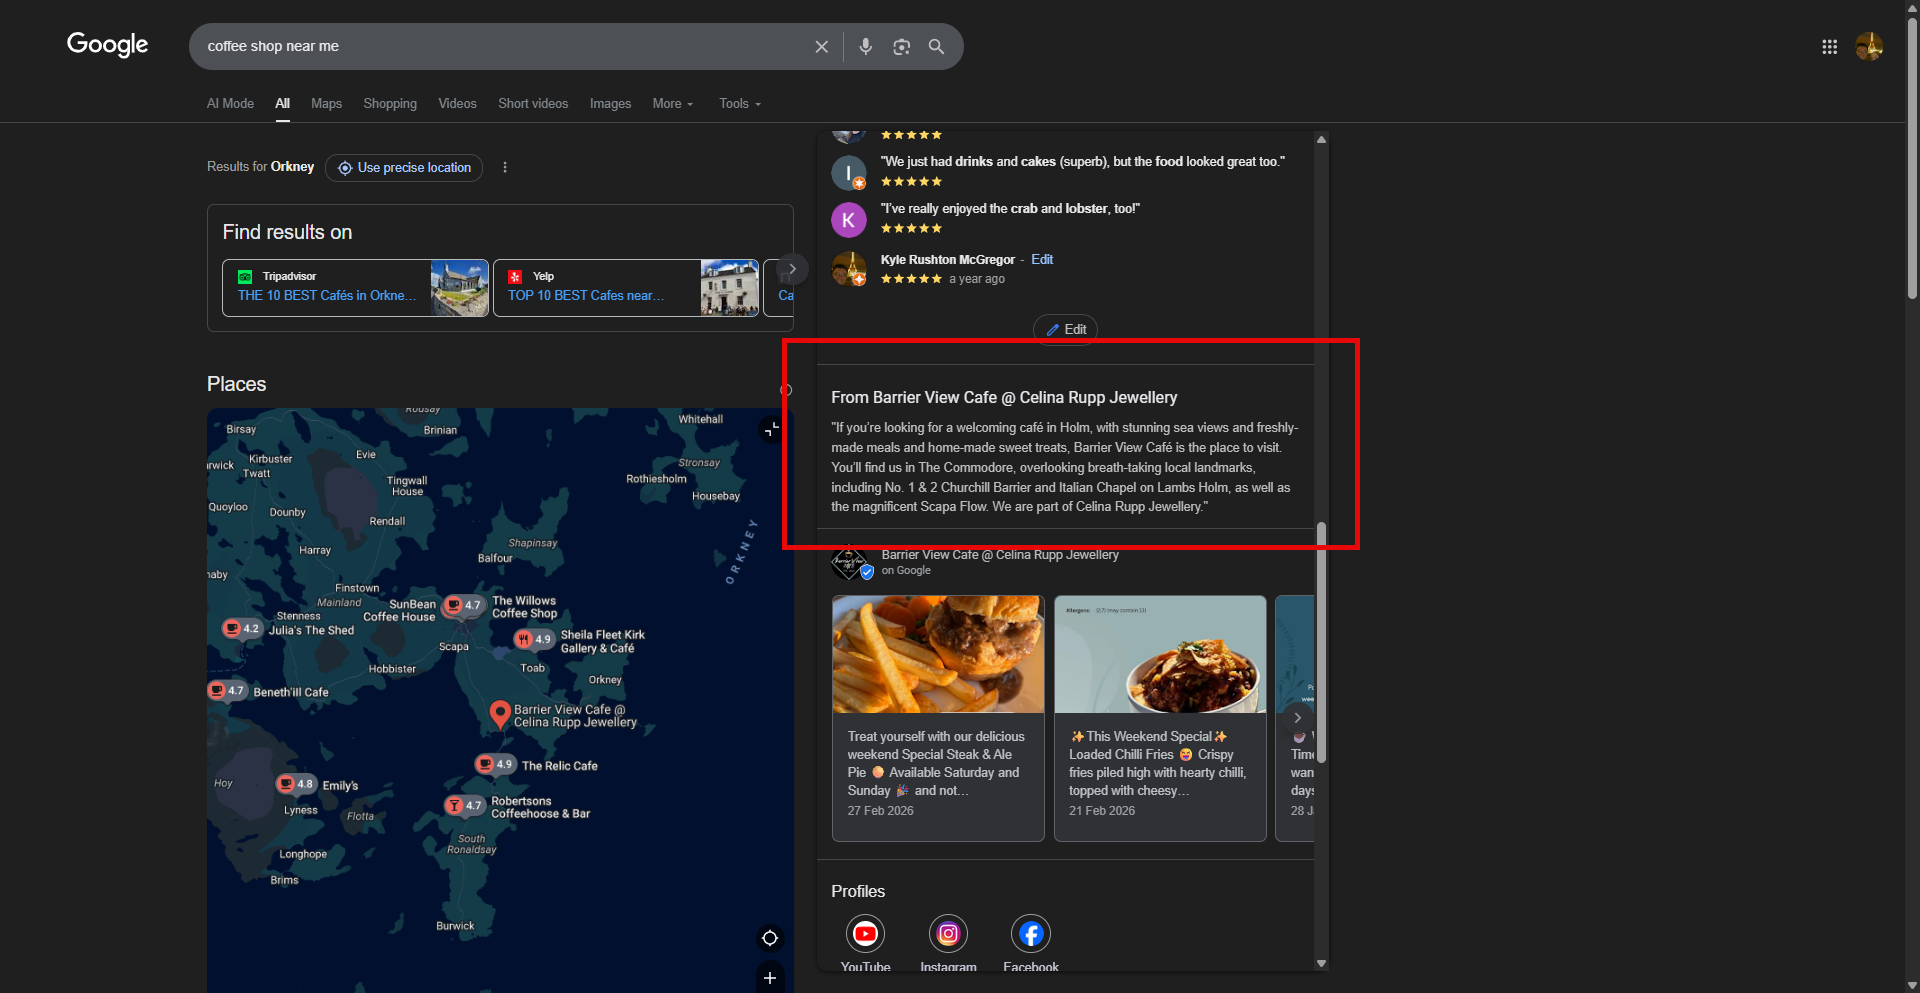Select Beneth'ill Cafe map marker
1920x993 pixels.
[x=227, y=691]
